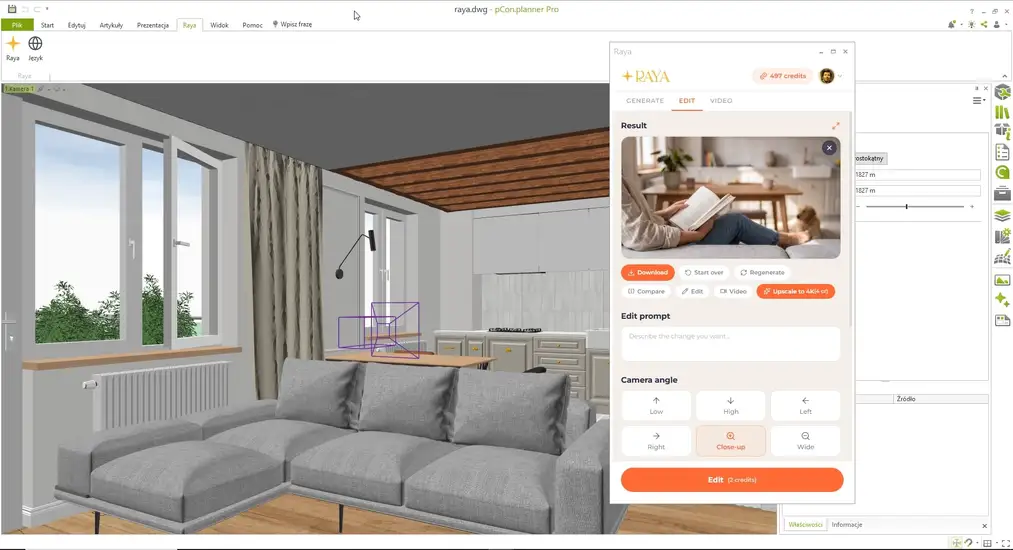Click the slider track in properties panel
The width and height of the screenshot is (1013, 550).
tap(915, 207)
